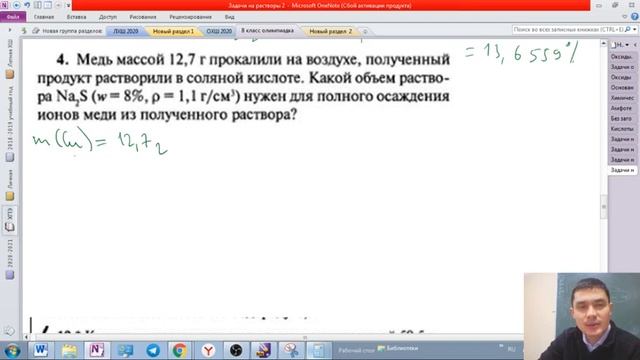Image resolution: width=640 pixels, height=360 pixels.
Task: Open the Вставка ribbon tab
Action: click(x=76, y=17)
